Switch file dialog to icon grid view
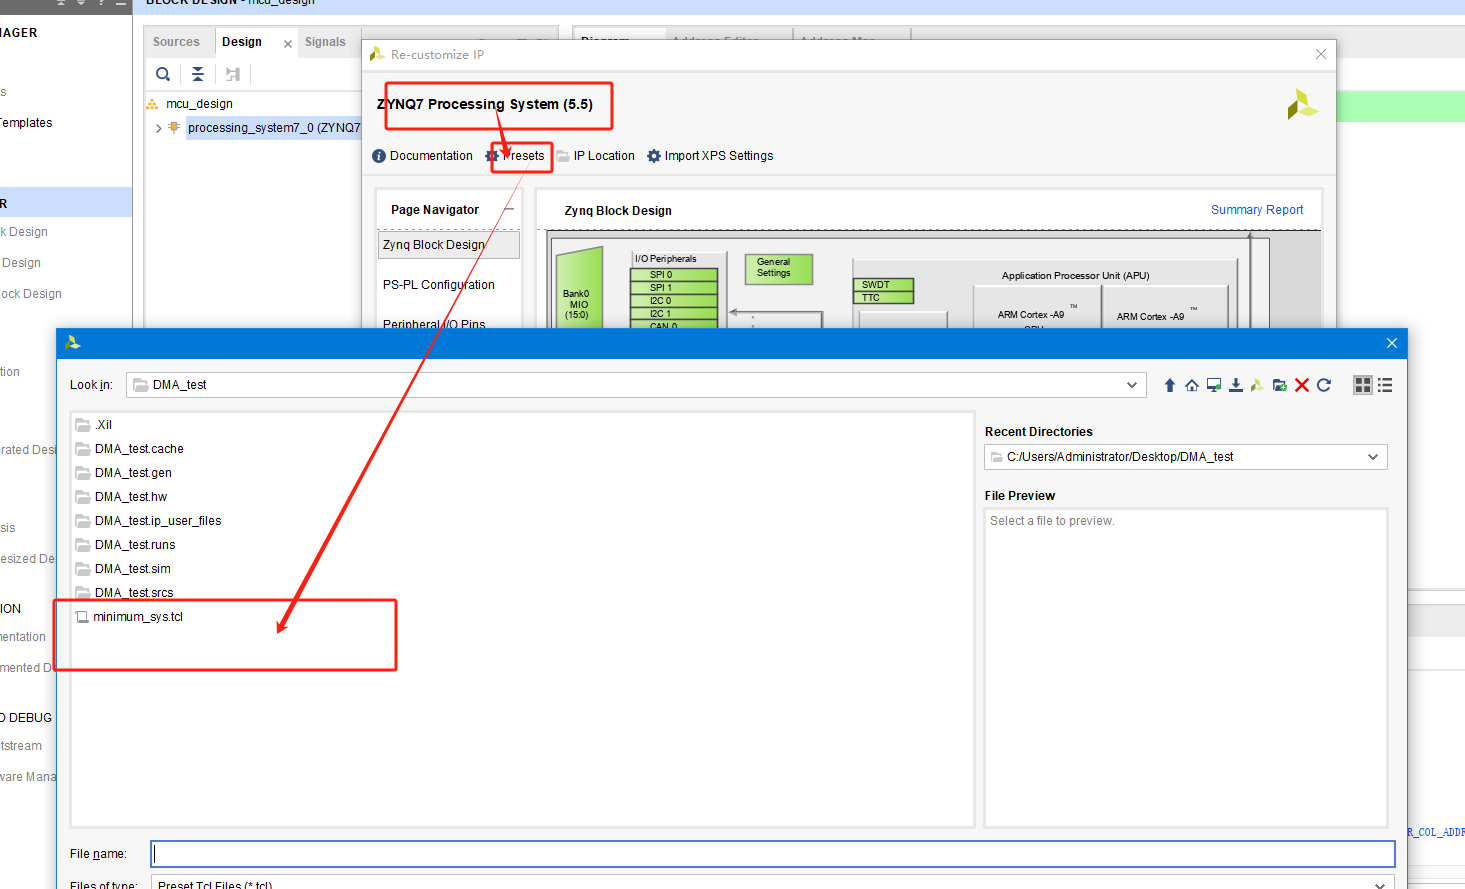Image resolution: width=1465 pixels, height=889 pixels. point(1362,385)
